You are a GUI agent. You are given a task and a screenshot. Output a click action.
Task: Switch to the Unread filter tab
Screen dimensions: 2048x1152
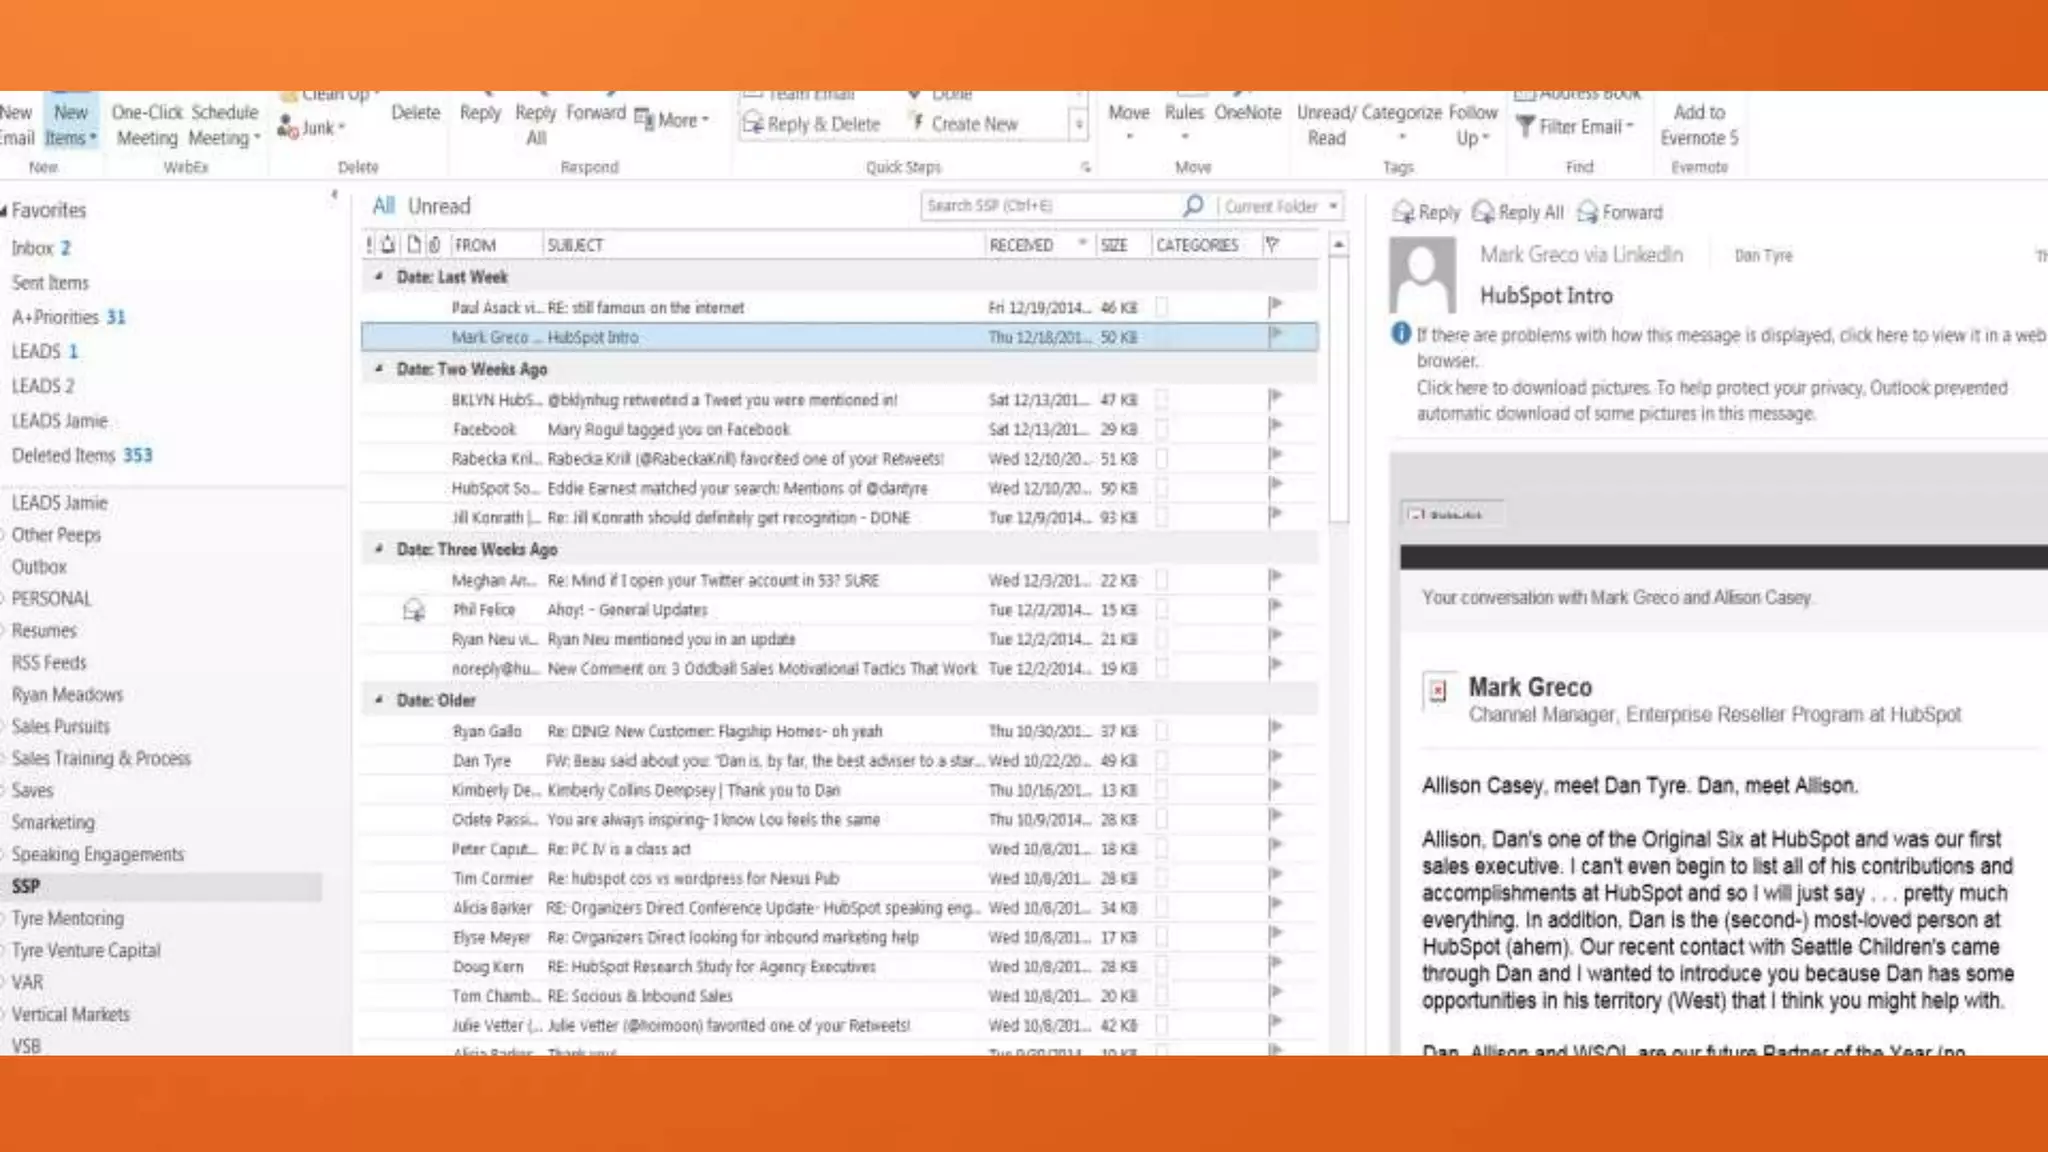pyautogui.click(x=439, y=206)
